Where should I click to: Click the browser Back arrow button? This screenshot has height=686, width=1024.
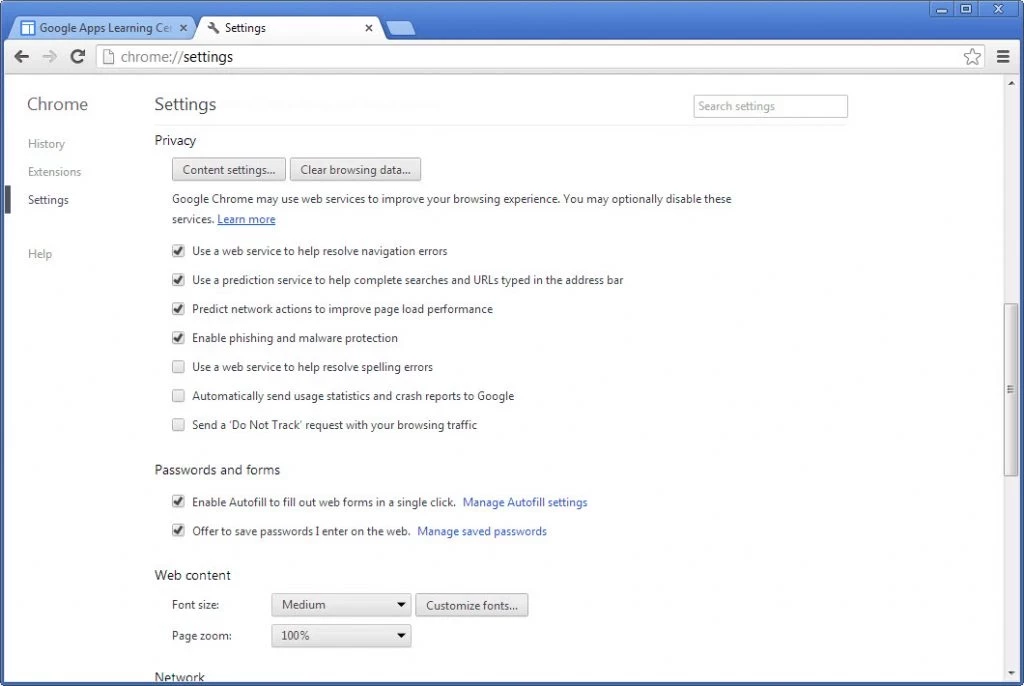(x=22, y=57)
